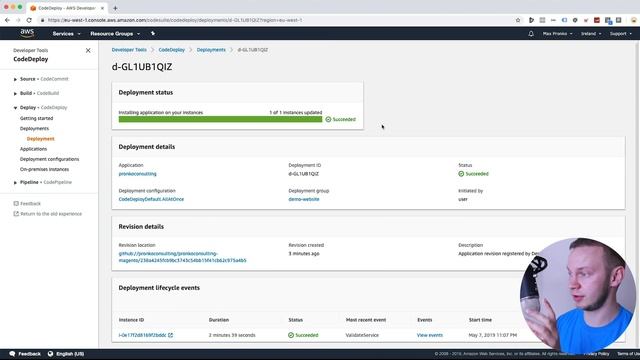Image resolution: width=640 pixels, height=360 pixels.
Task: Click the Duration column header
Action: [x=219, y=320]
